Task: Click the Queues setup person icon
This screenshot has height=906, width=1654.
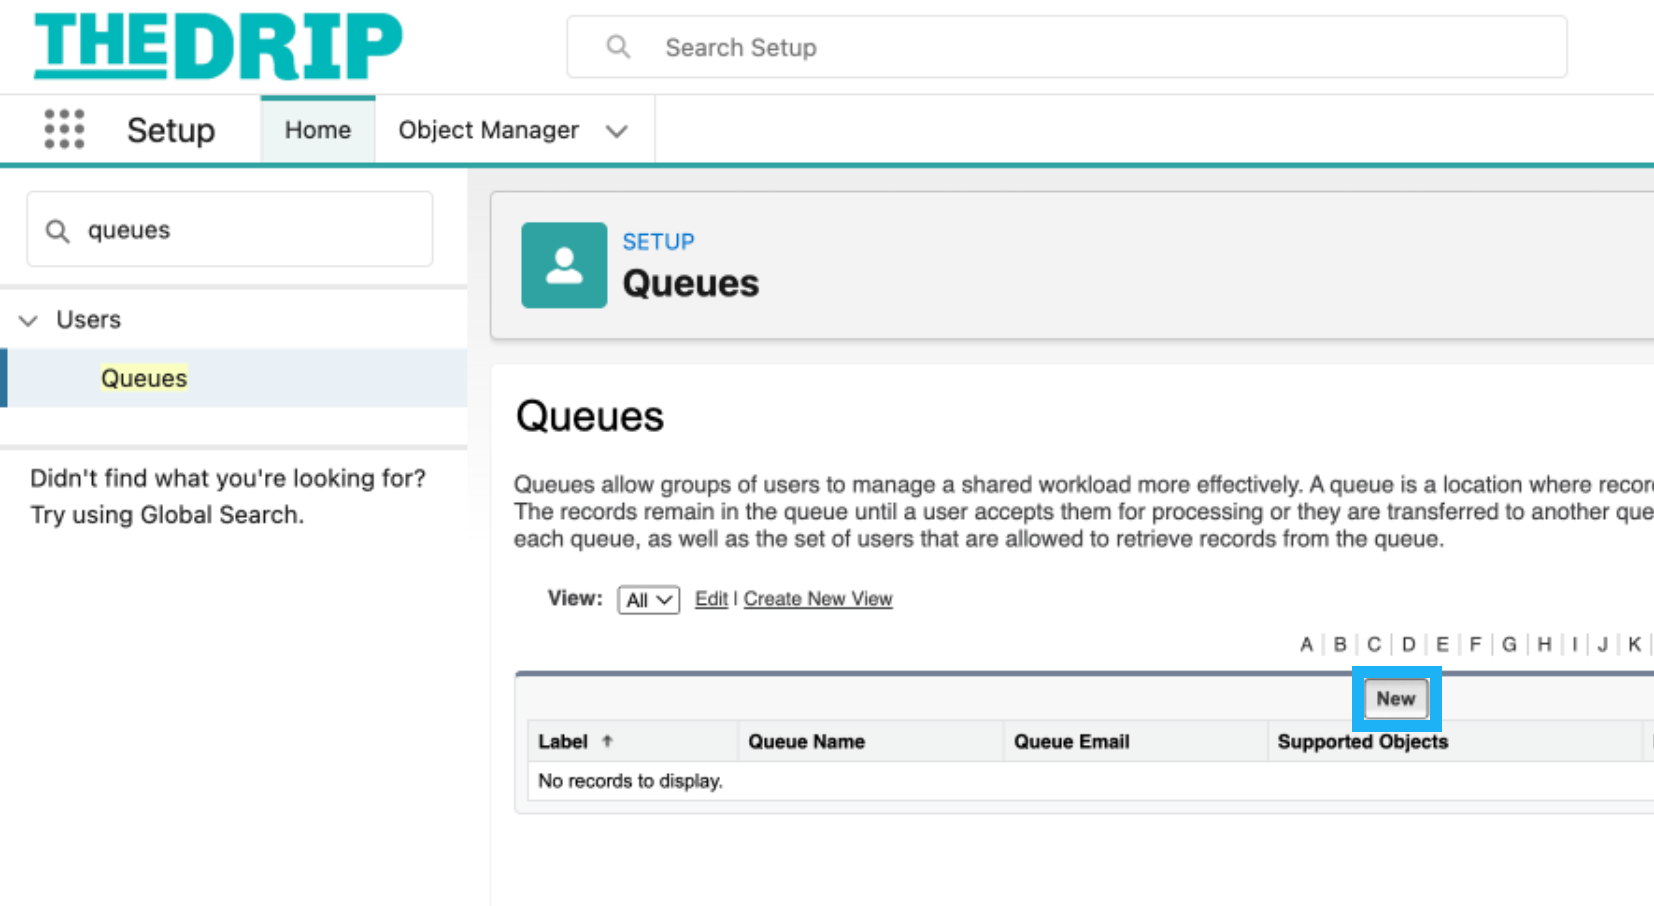Action: tap(564, 265)
